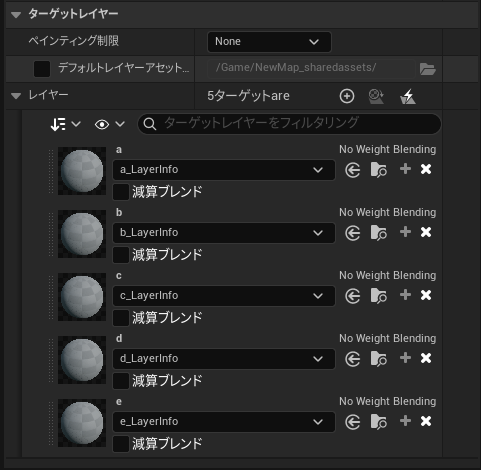Enable 減算ブレンド for layer e
Viewport: 481px width, 470px height.
tap(121, 444)
